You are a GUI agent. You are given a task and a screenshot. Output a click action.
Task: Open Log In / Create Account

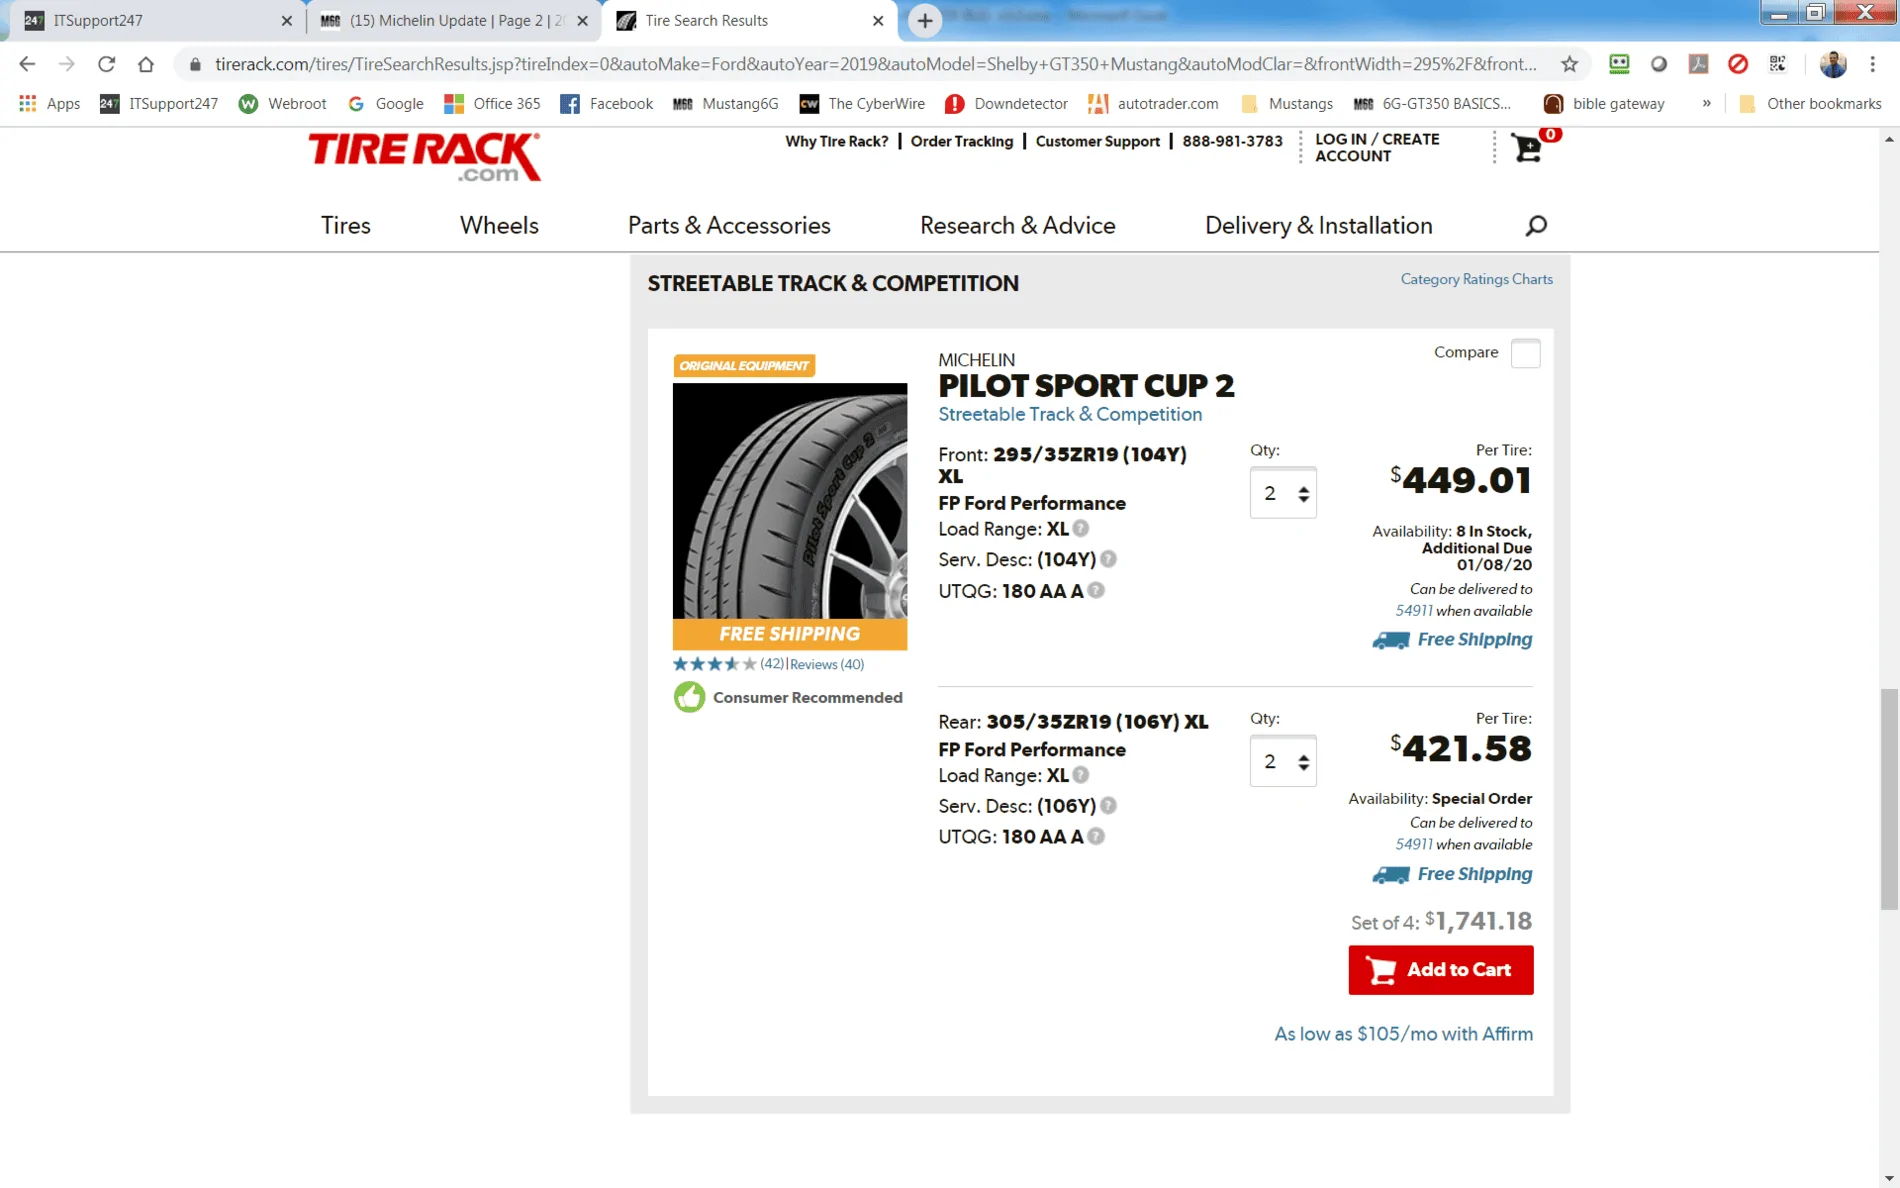1377,148
